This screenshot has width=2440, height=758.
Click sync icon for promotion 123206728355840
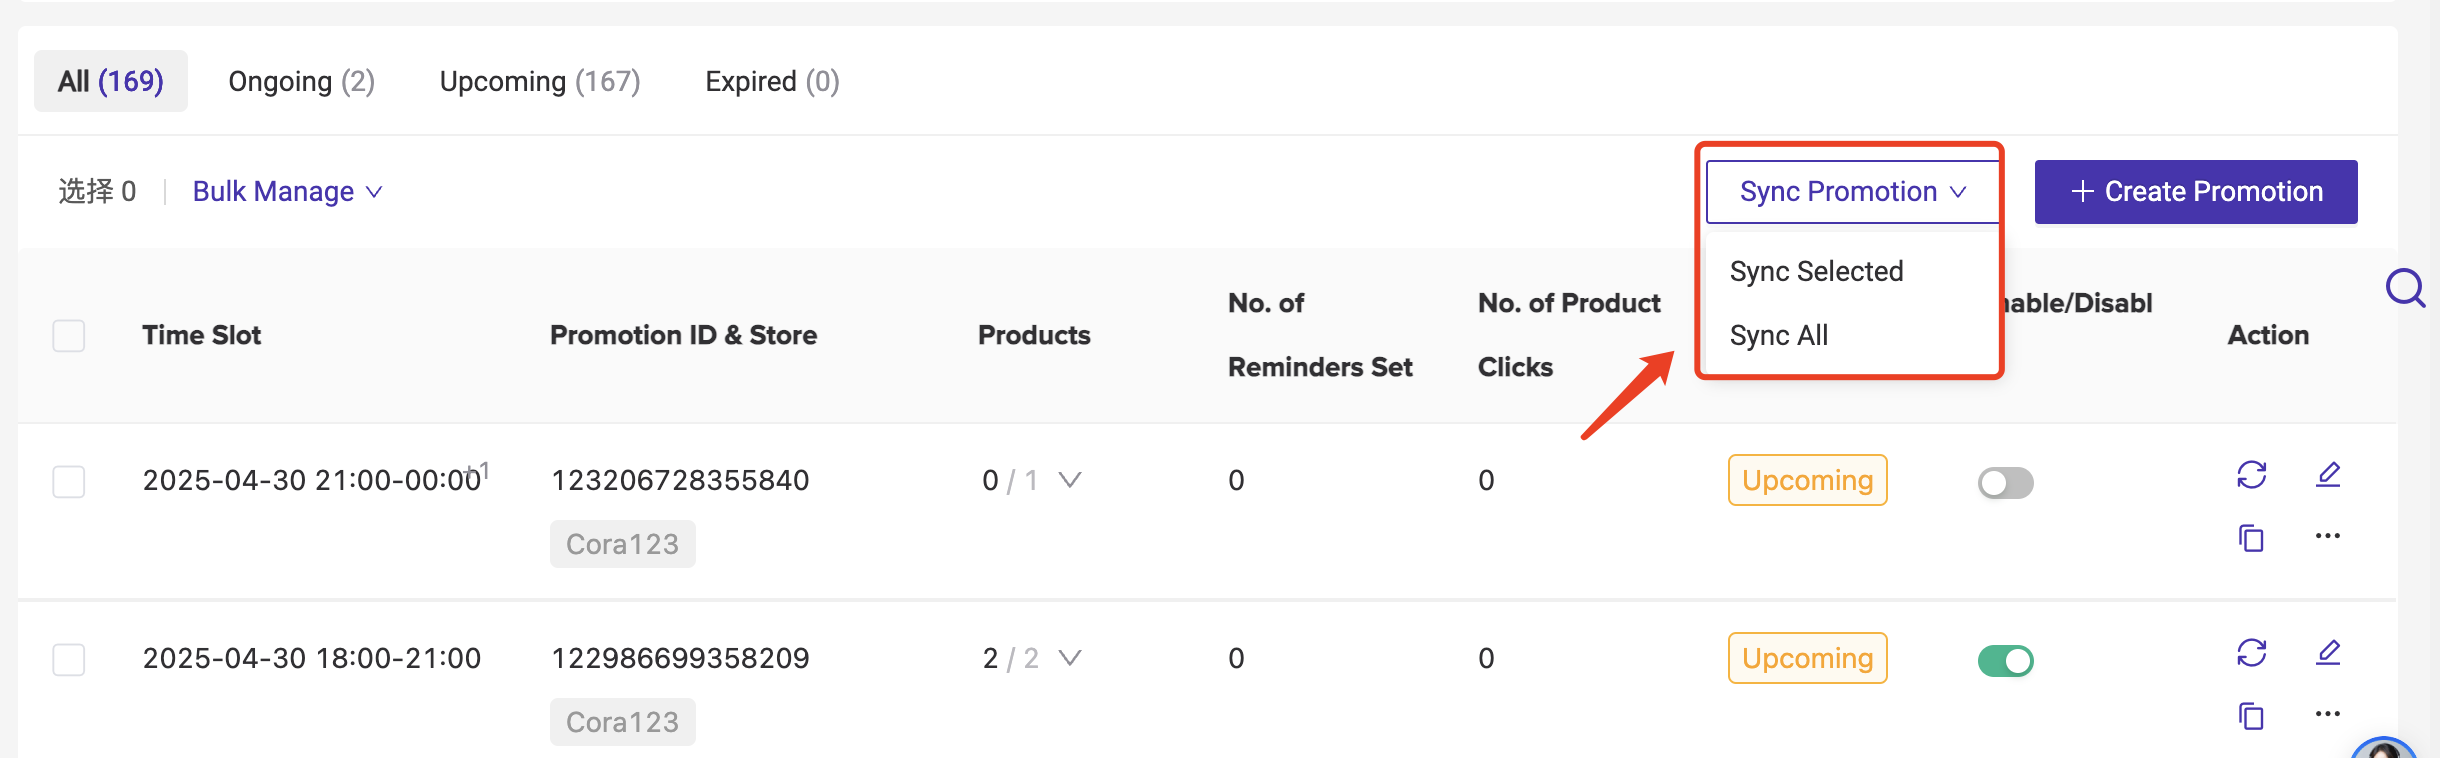click(2251, 474)
